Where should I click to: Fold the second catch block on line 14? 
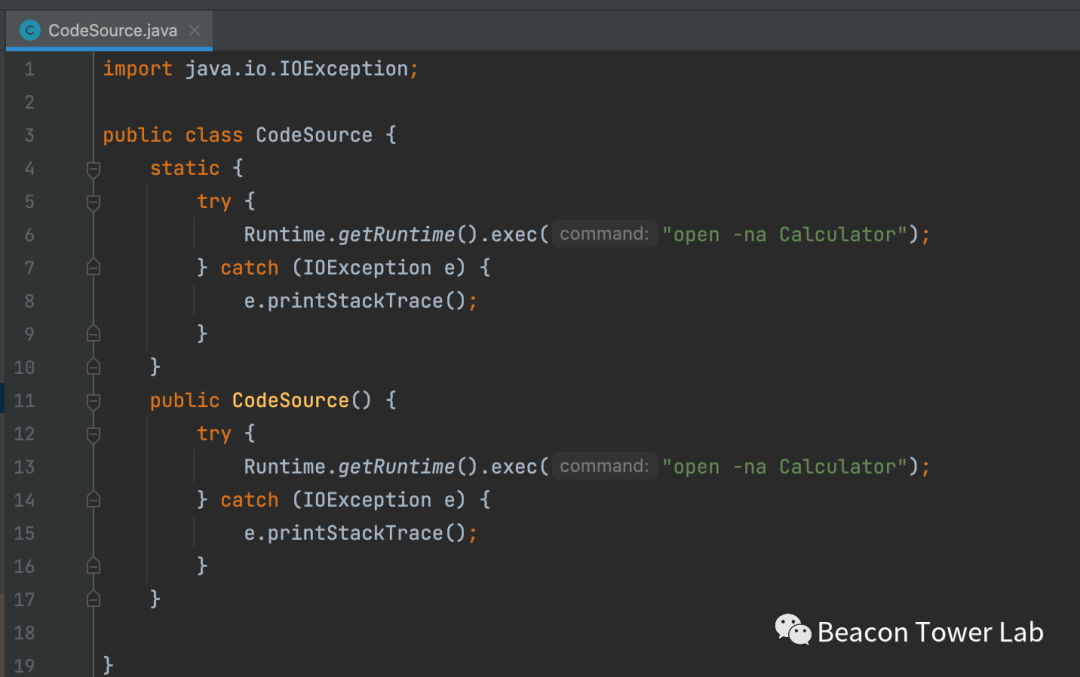(93, 500)
